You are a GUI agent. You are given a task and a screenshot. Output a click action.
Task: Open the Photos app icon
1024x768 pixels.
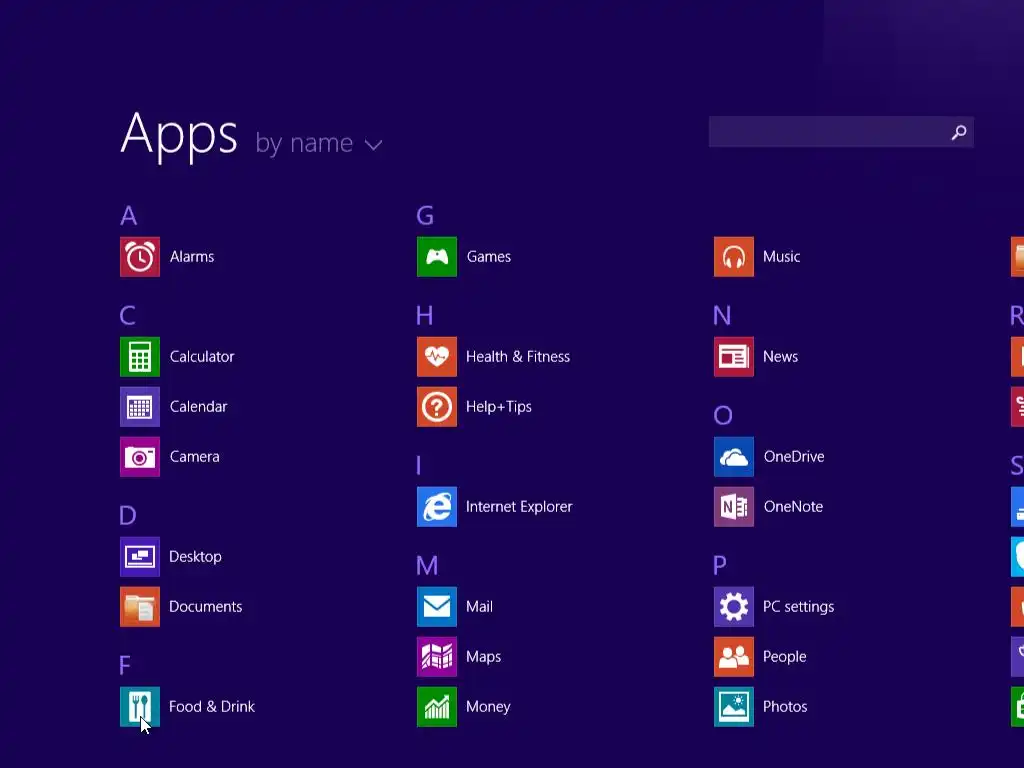click(734, 707)
